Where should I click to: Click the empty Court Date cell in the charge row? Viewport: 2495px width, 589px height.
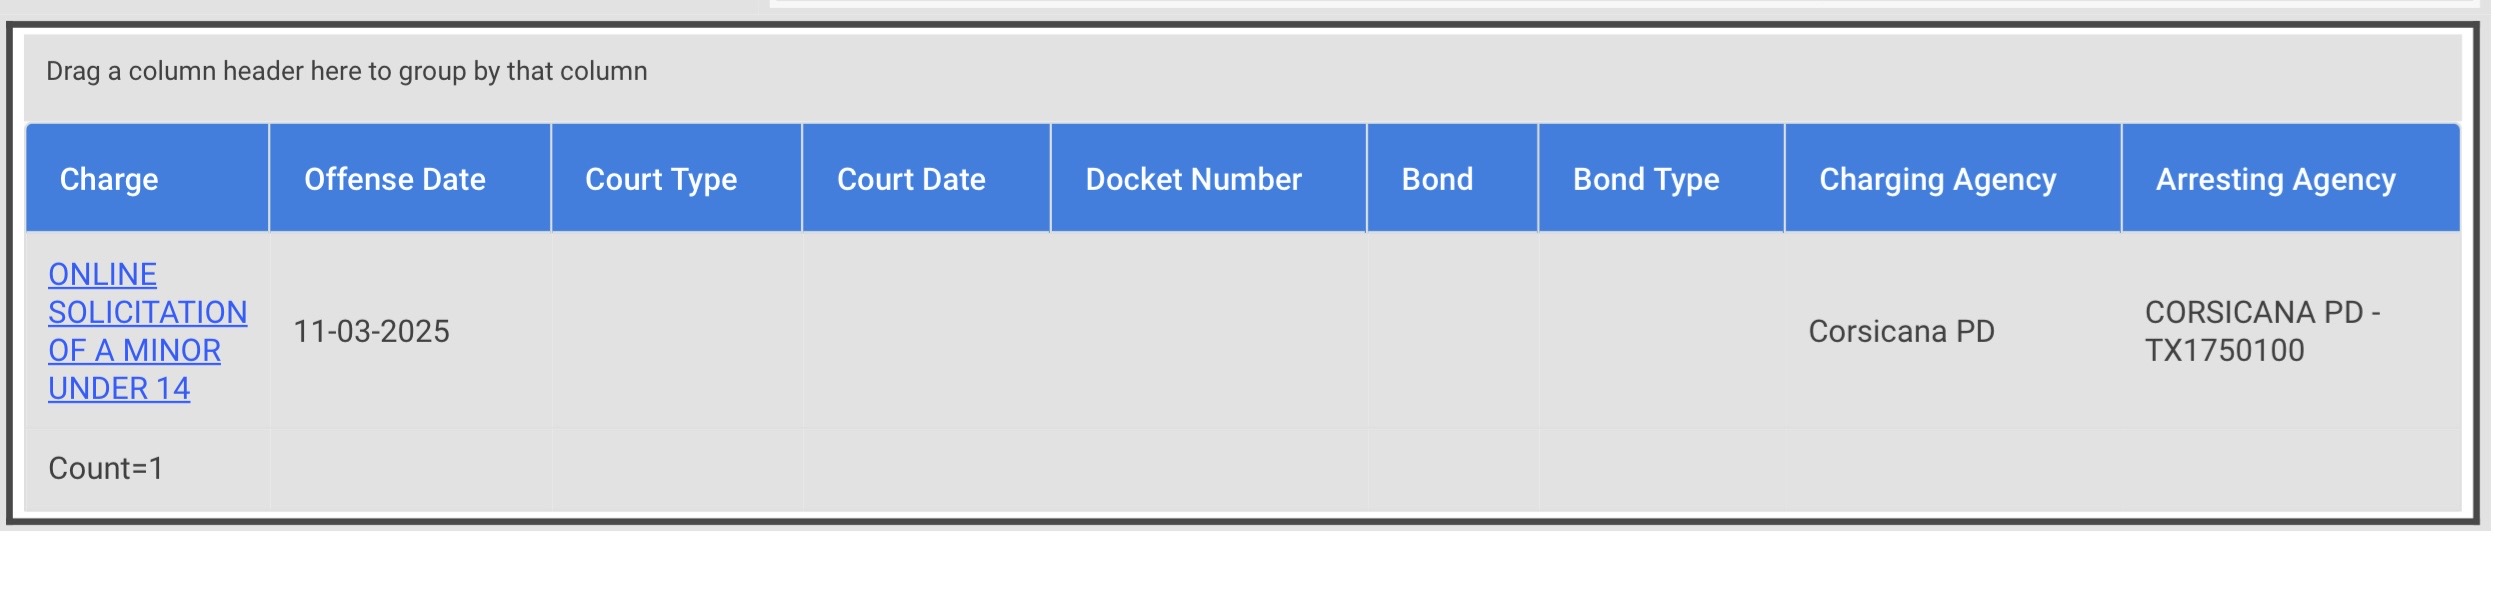click(x=926, y=331)
